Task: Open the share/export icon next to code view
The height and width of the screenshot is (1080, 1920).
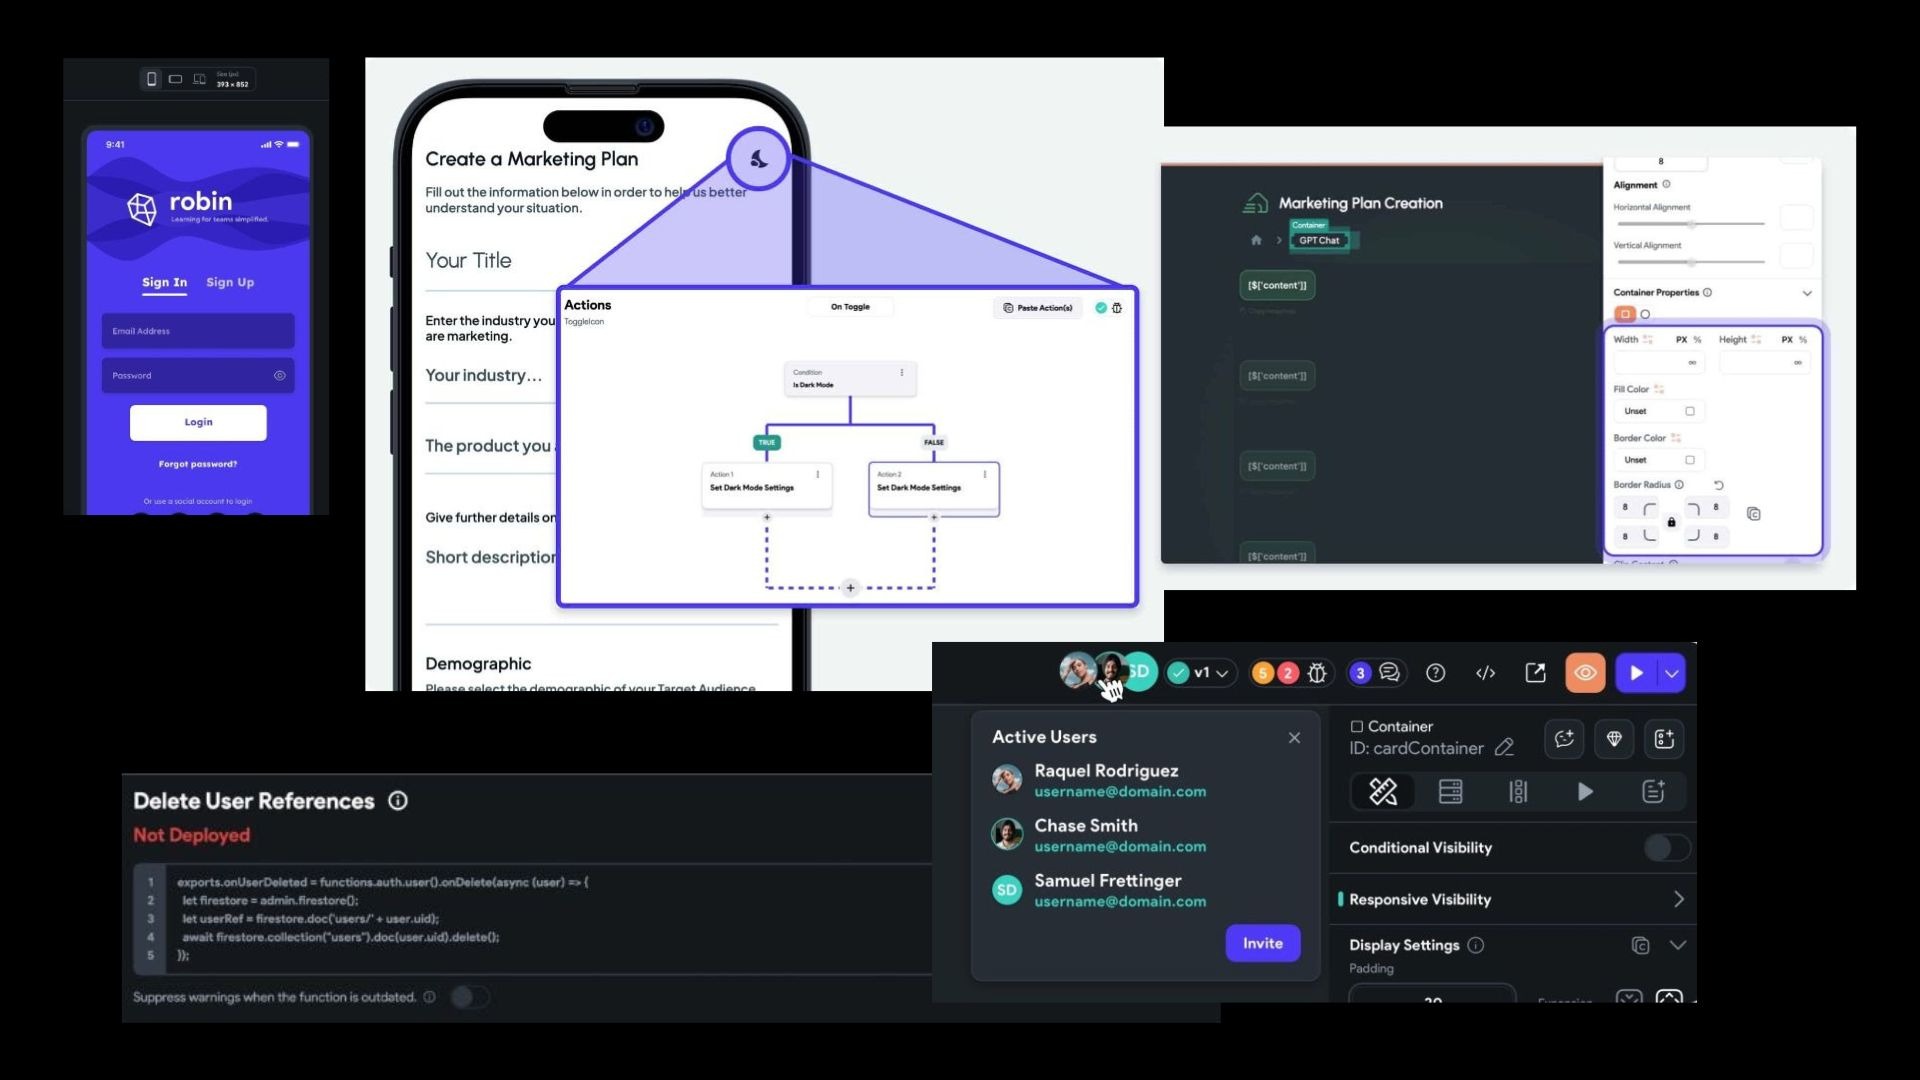Action: [1536, 673]
